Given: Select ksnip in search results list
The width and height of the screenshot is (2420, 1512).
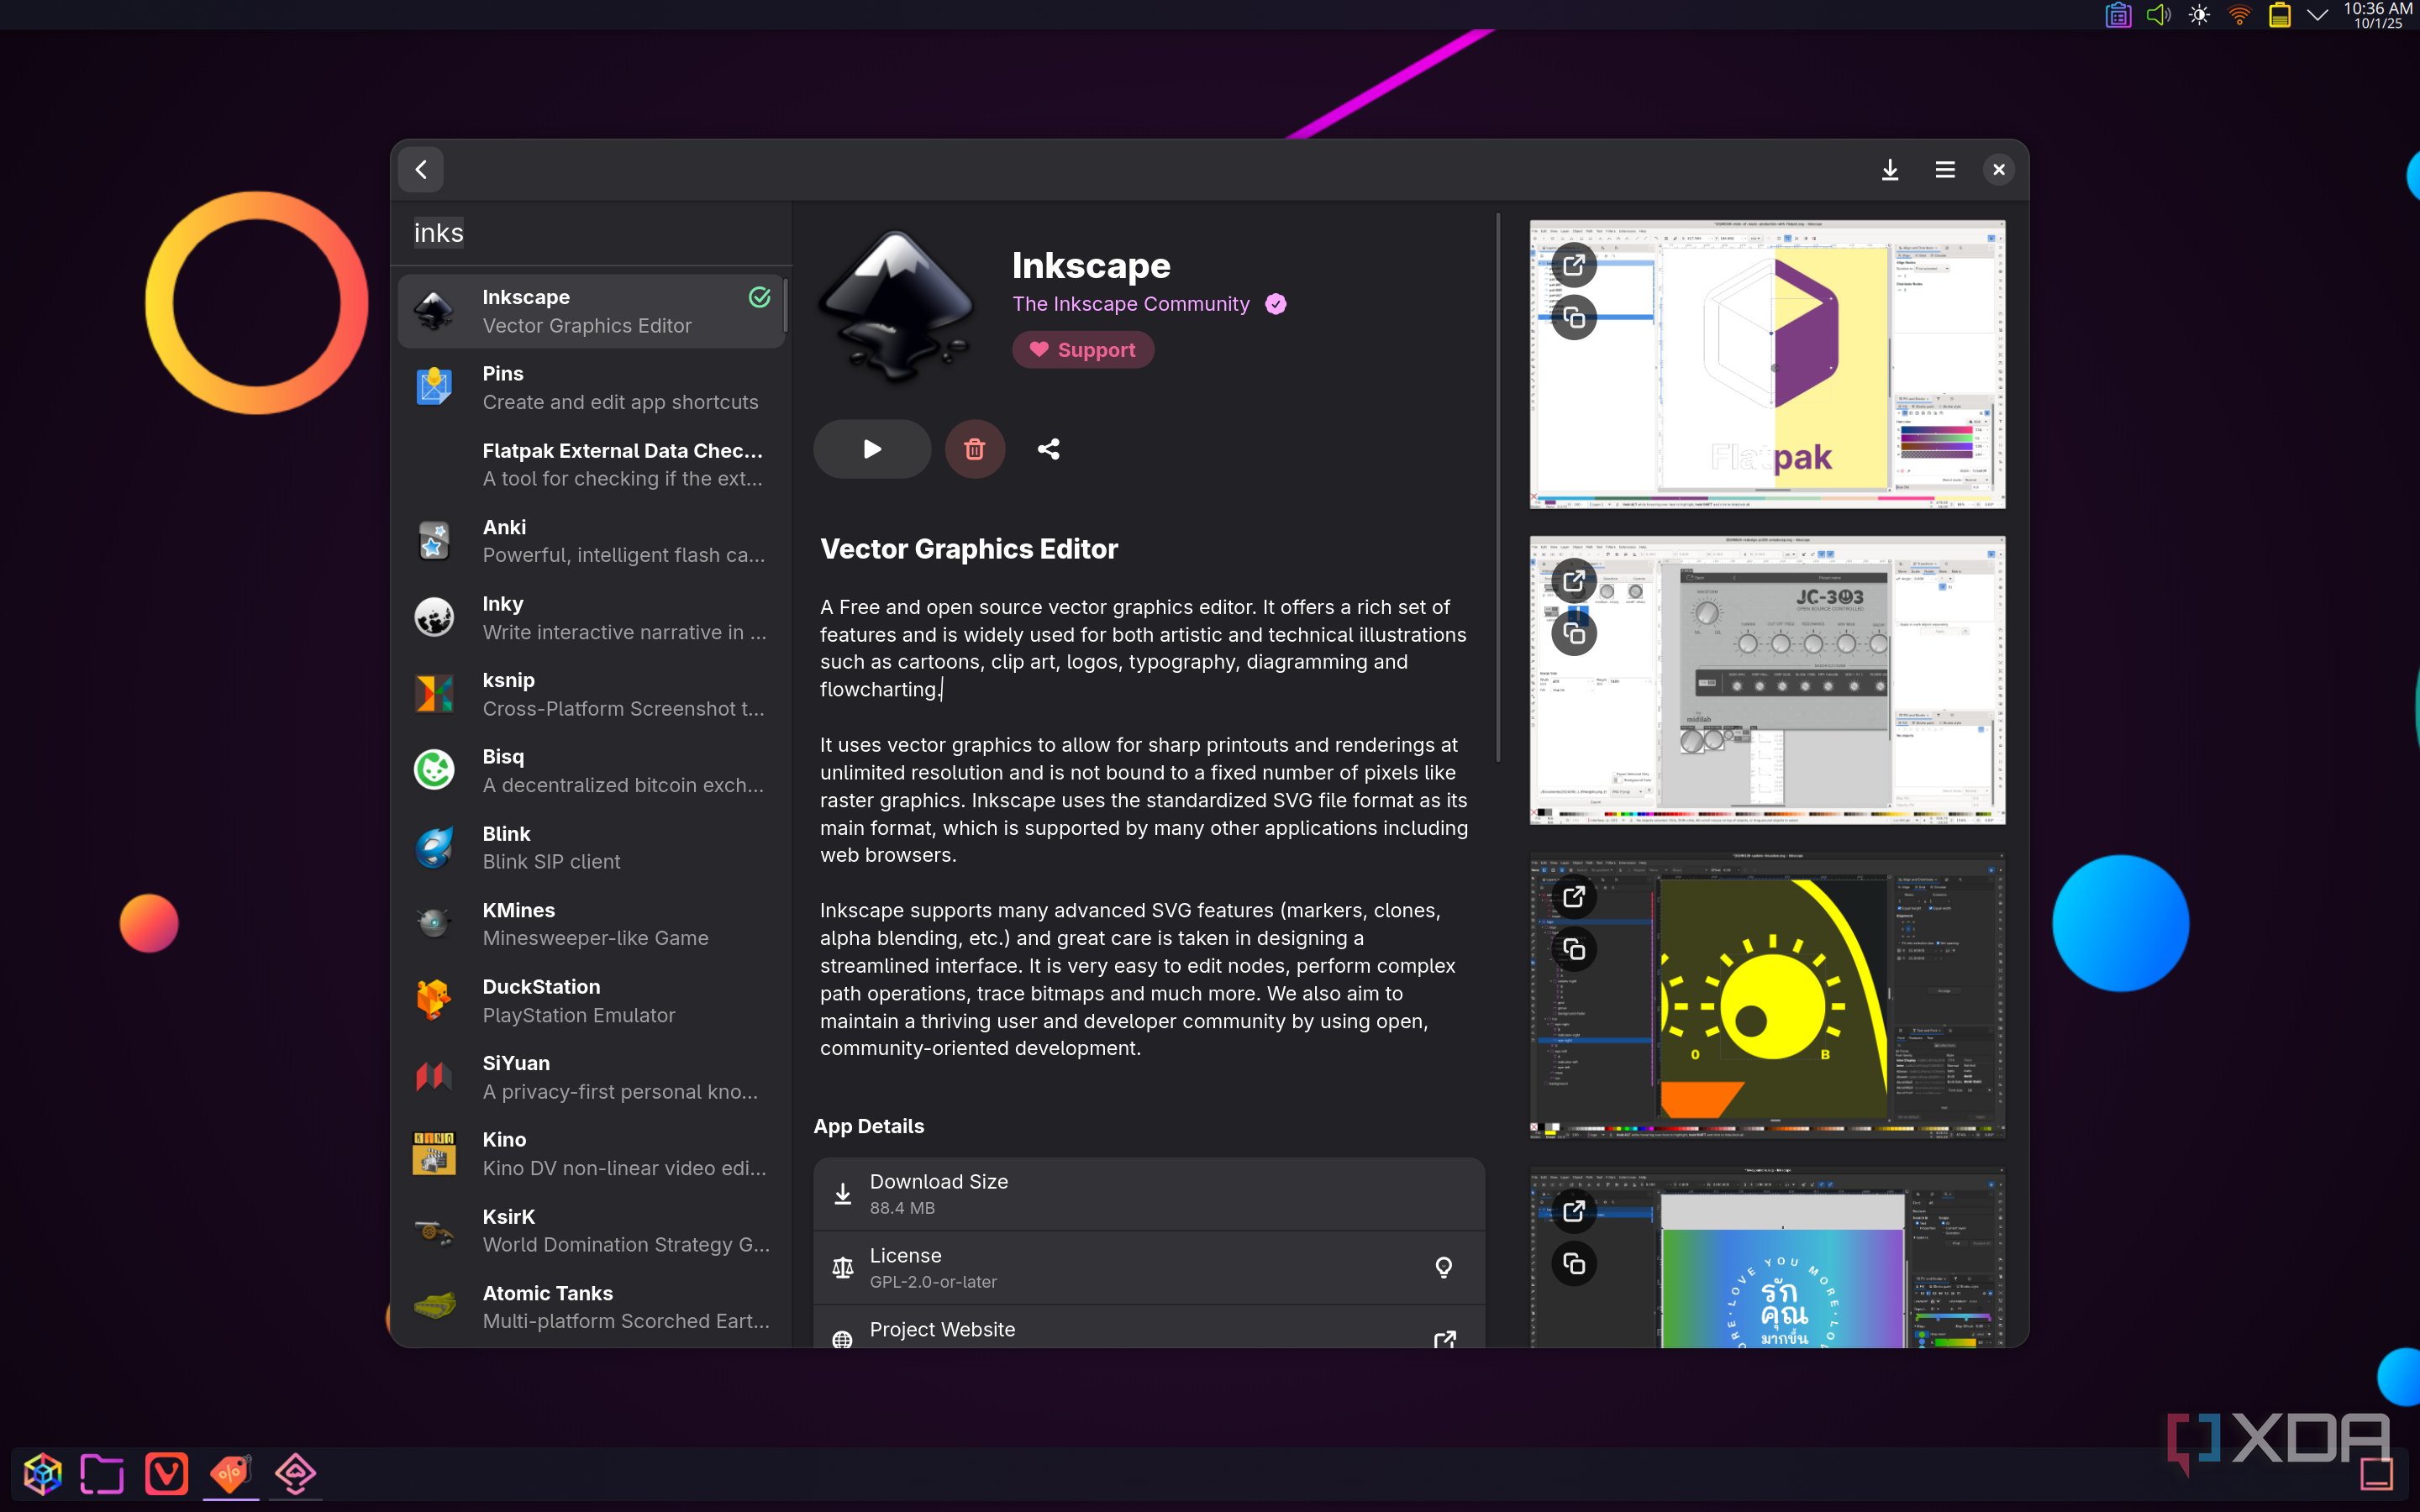Looking at the screenshot, I should pos(590,694).
